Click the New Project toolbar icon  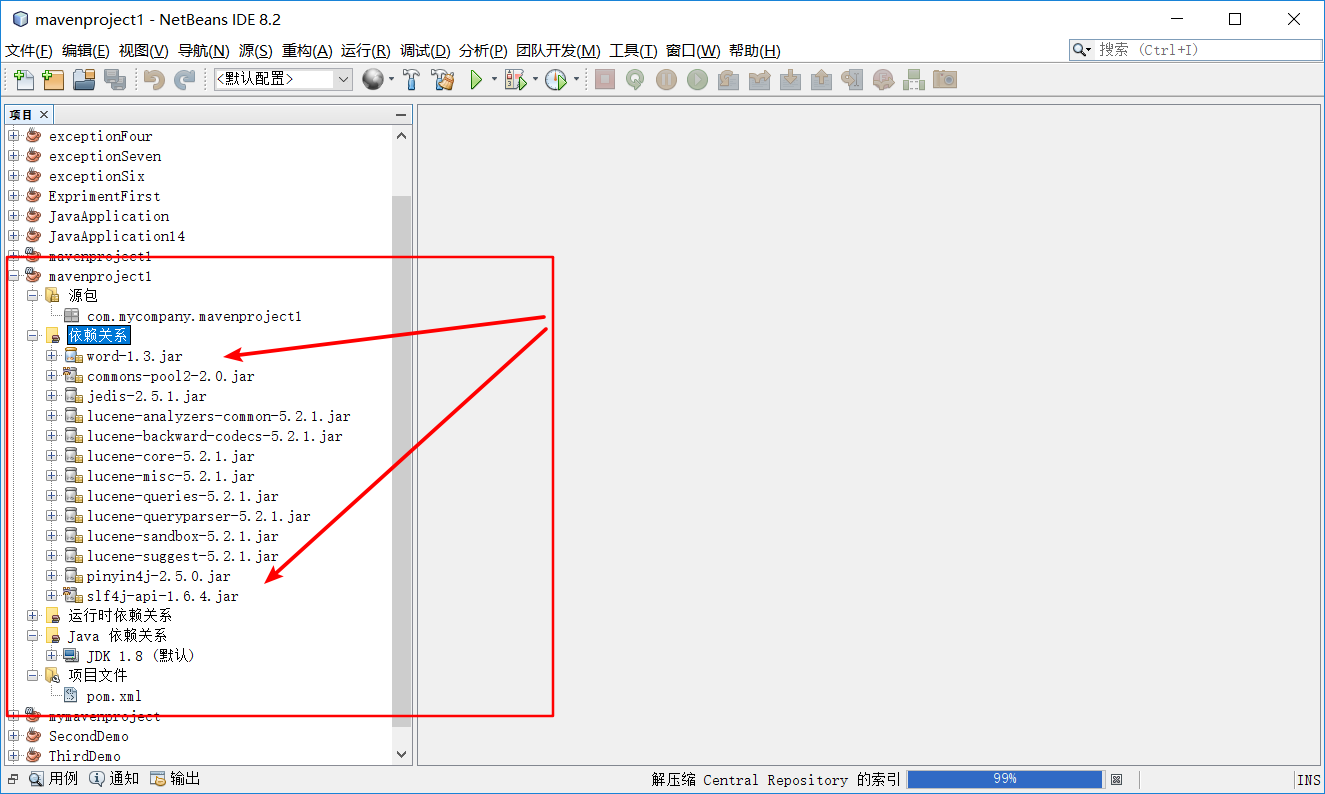(x=53, y=80)
